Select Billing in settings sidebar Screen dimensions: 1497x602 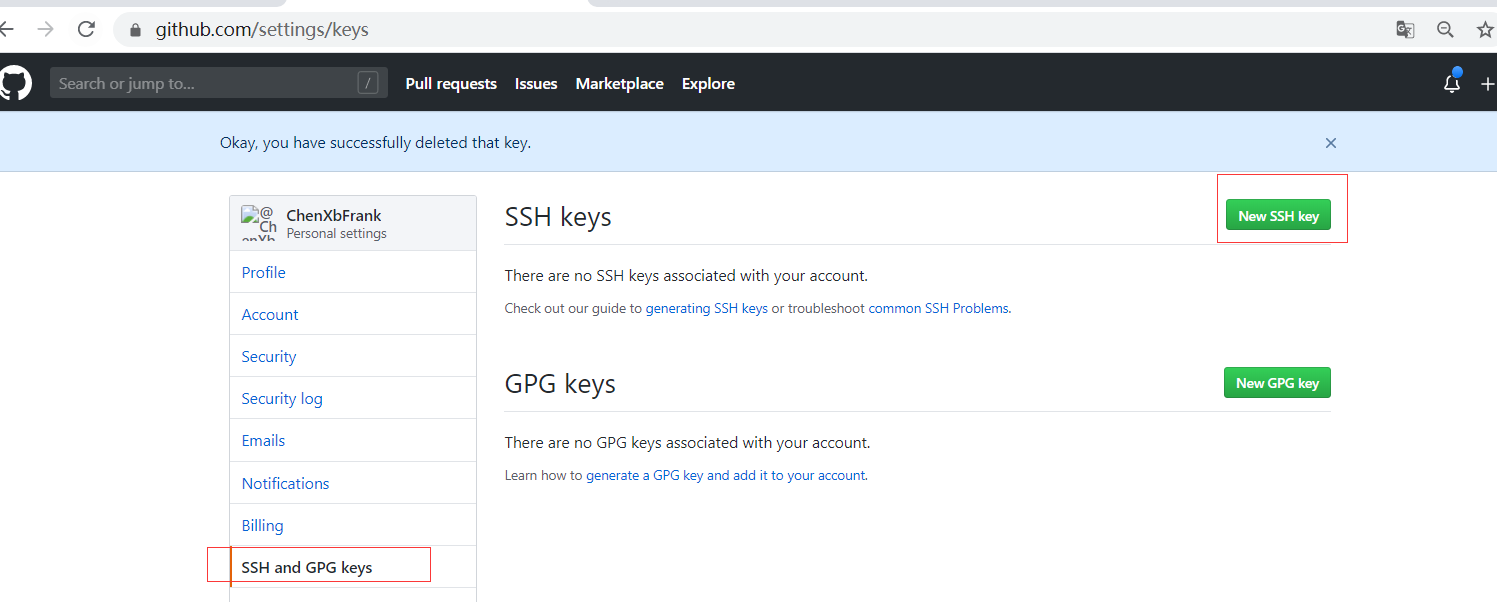click(353, 525)
